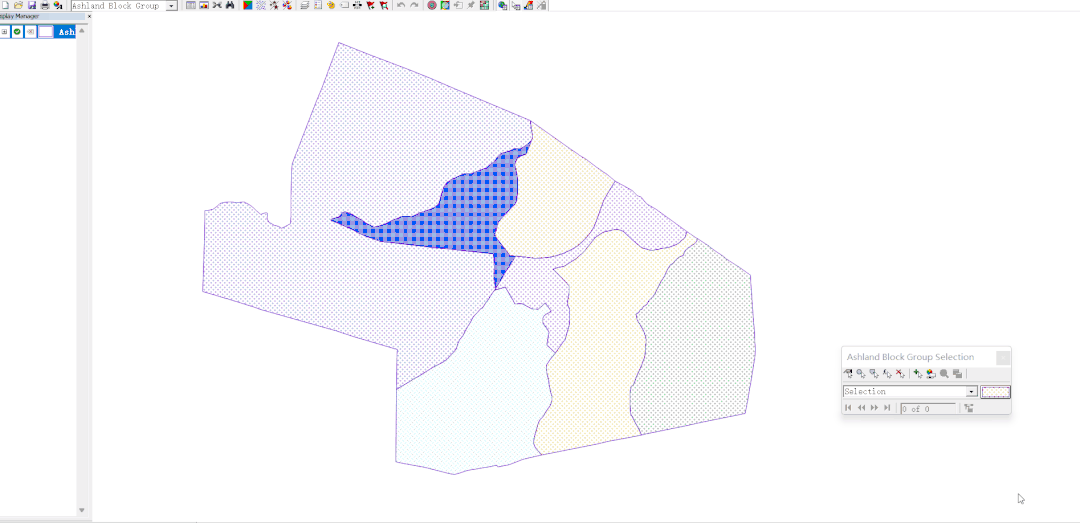1080x523 pixels.
Task: Click the globe icon in the toolbar
Action: tap(502, 5)
